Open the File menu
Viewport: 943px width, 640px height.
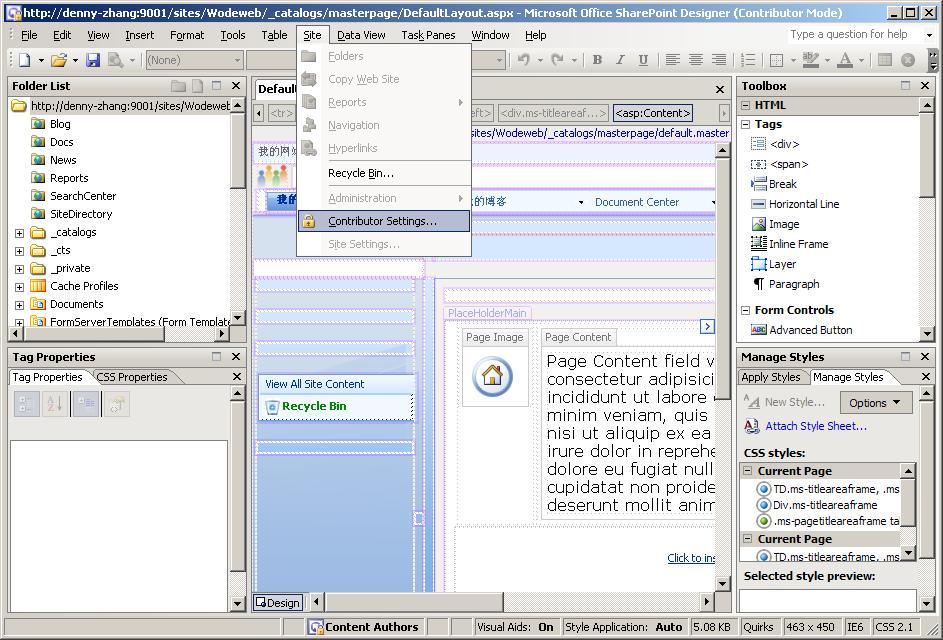tap(29, 35)
